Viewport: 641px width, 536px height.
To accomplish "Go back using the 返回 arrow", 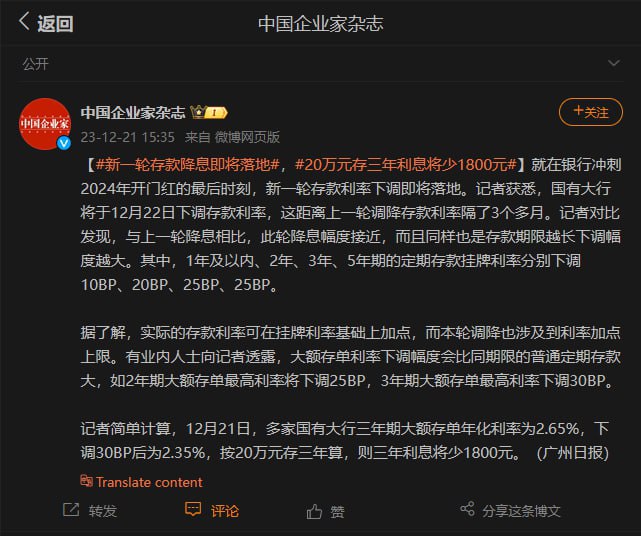I will pyautogui.click(x=24, y=21).
